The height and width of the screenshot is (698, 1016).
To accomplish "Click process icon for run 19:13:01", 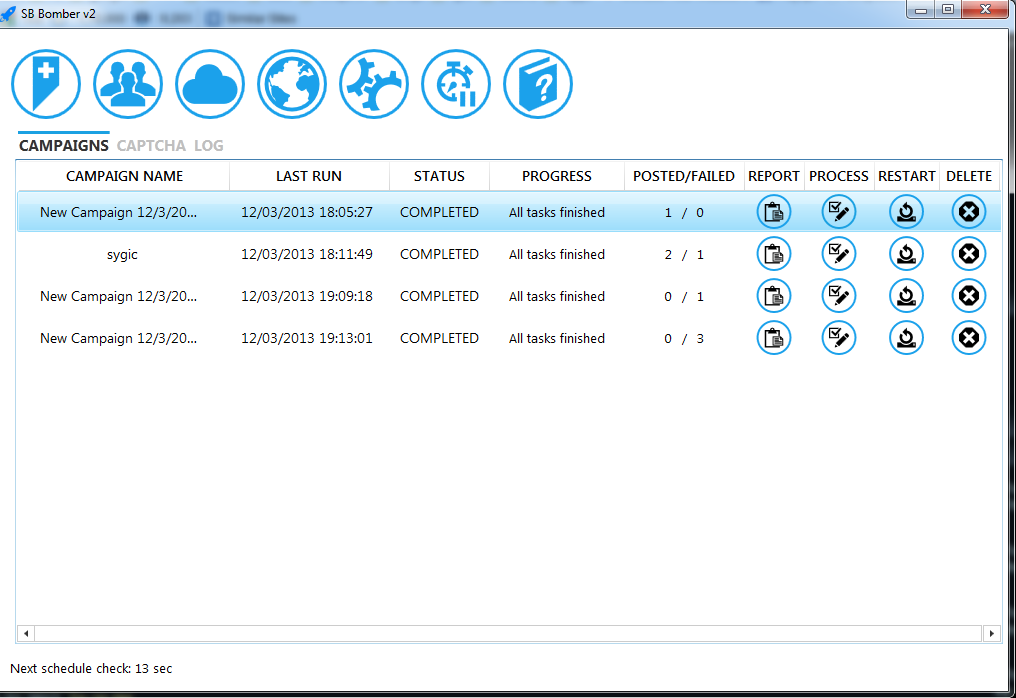I will click(838, 338).
